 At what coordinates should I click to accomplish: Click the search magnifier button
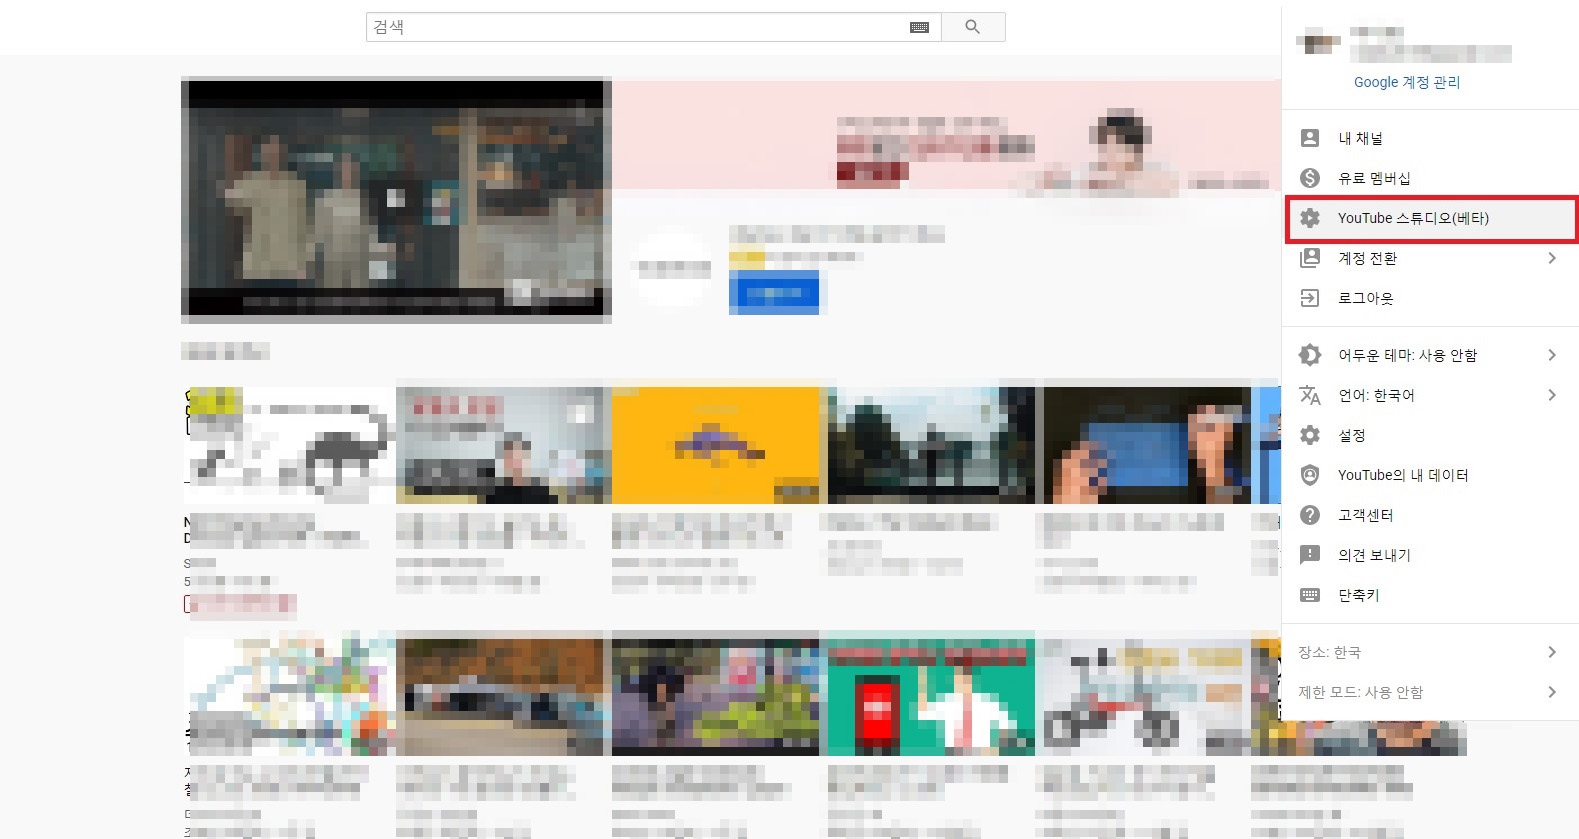point(972,27)
